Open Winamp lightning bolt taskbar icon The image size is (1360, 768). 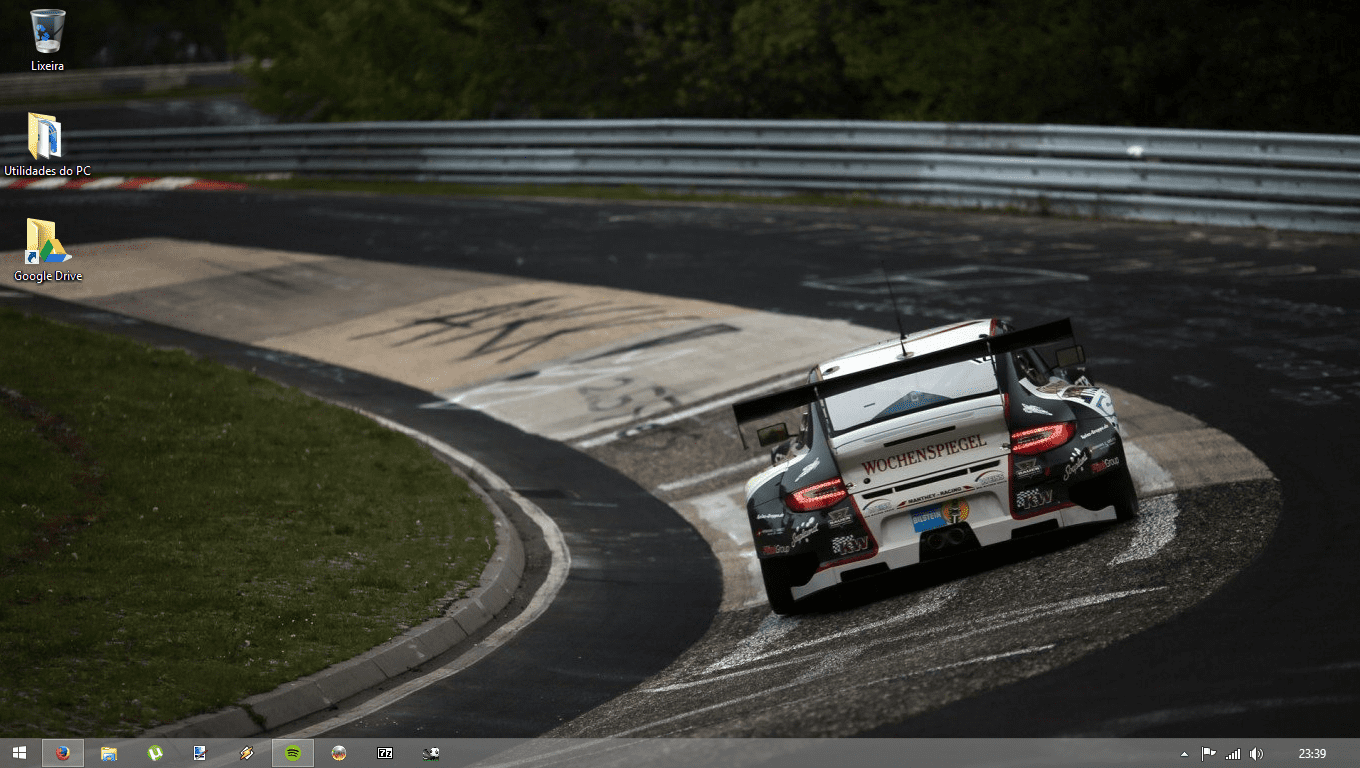click(246, 753)
